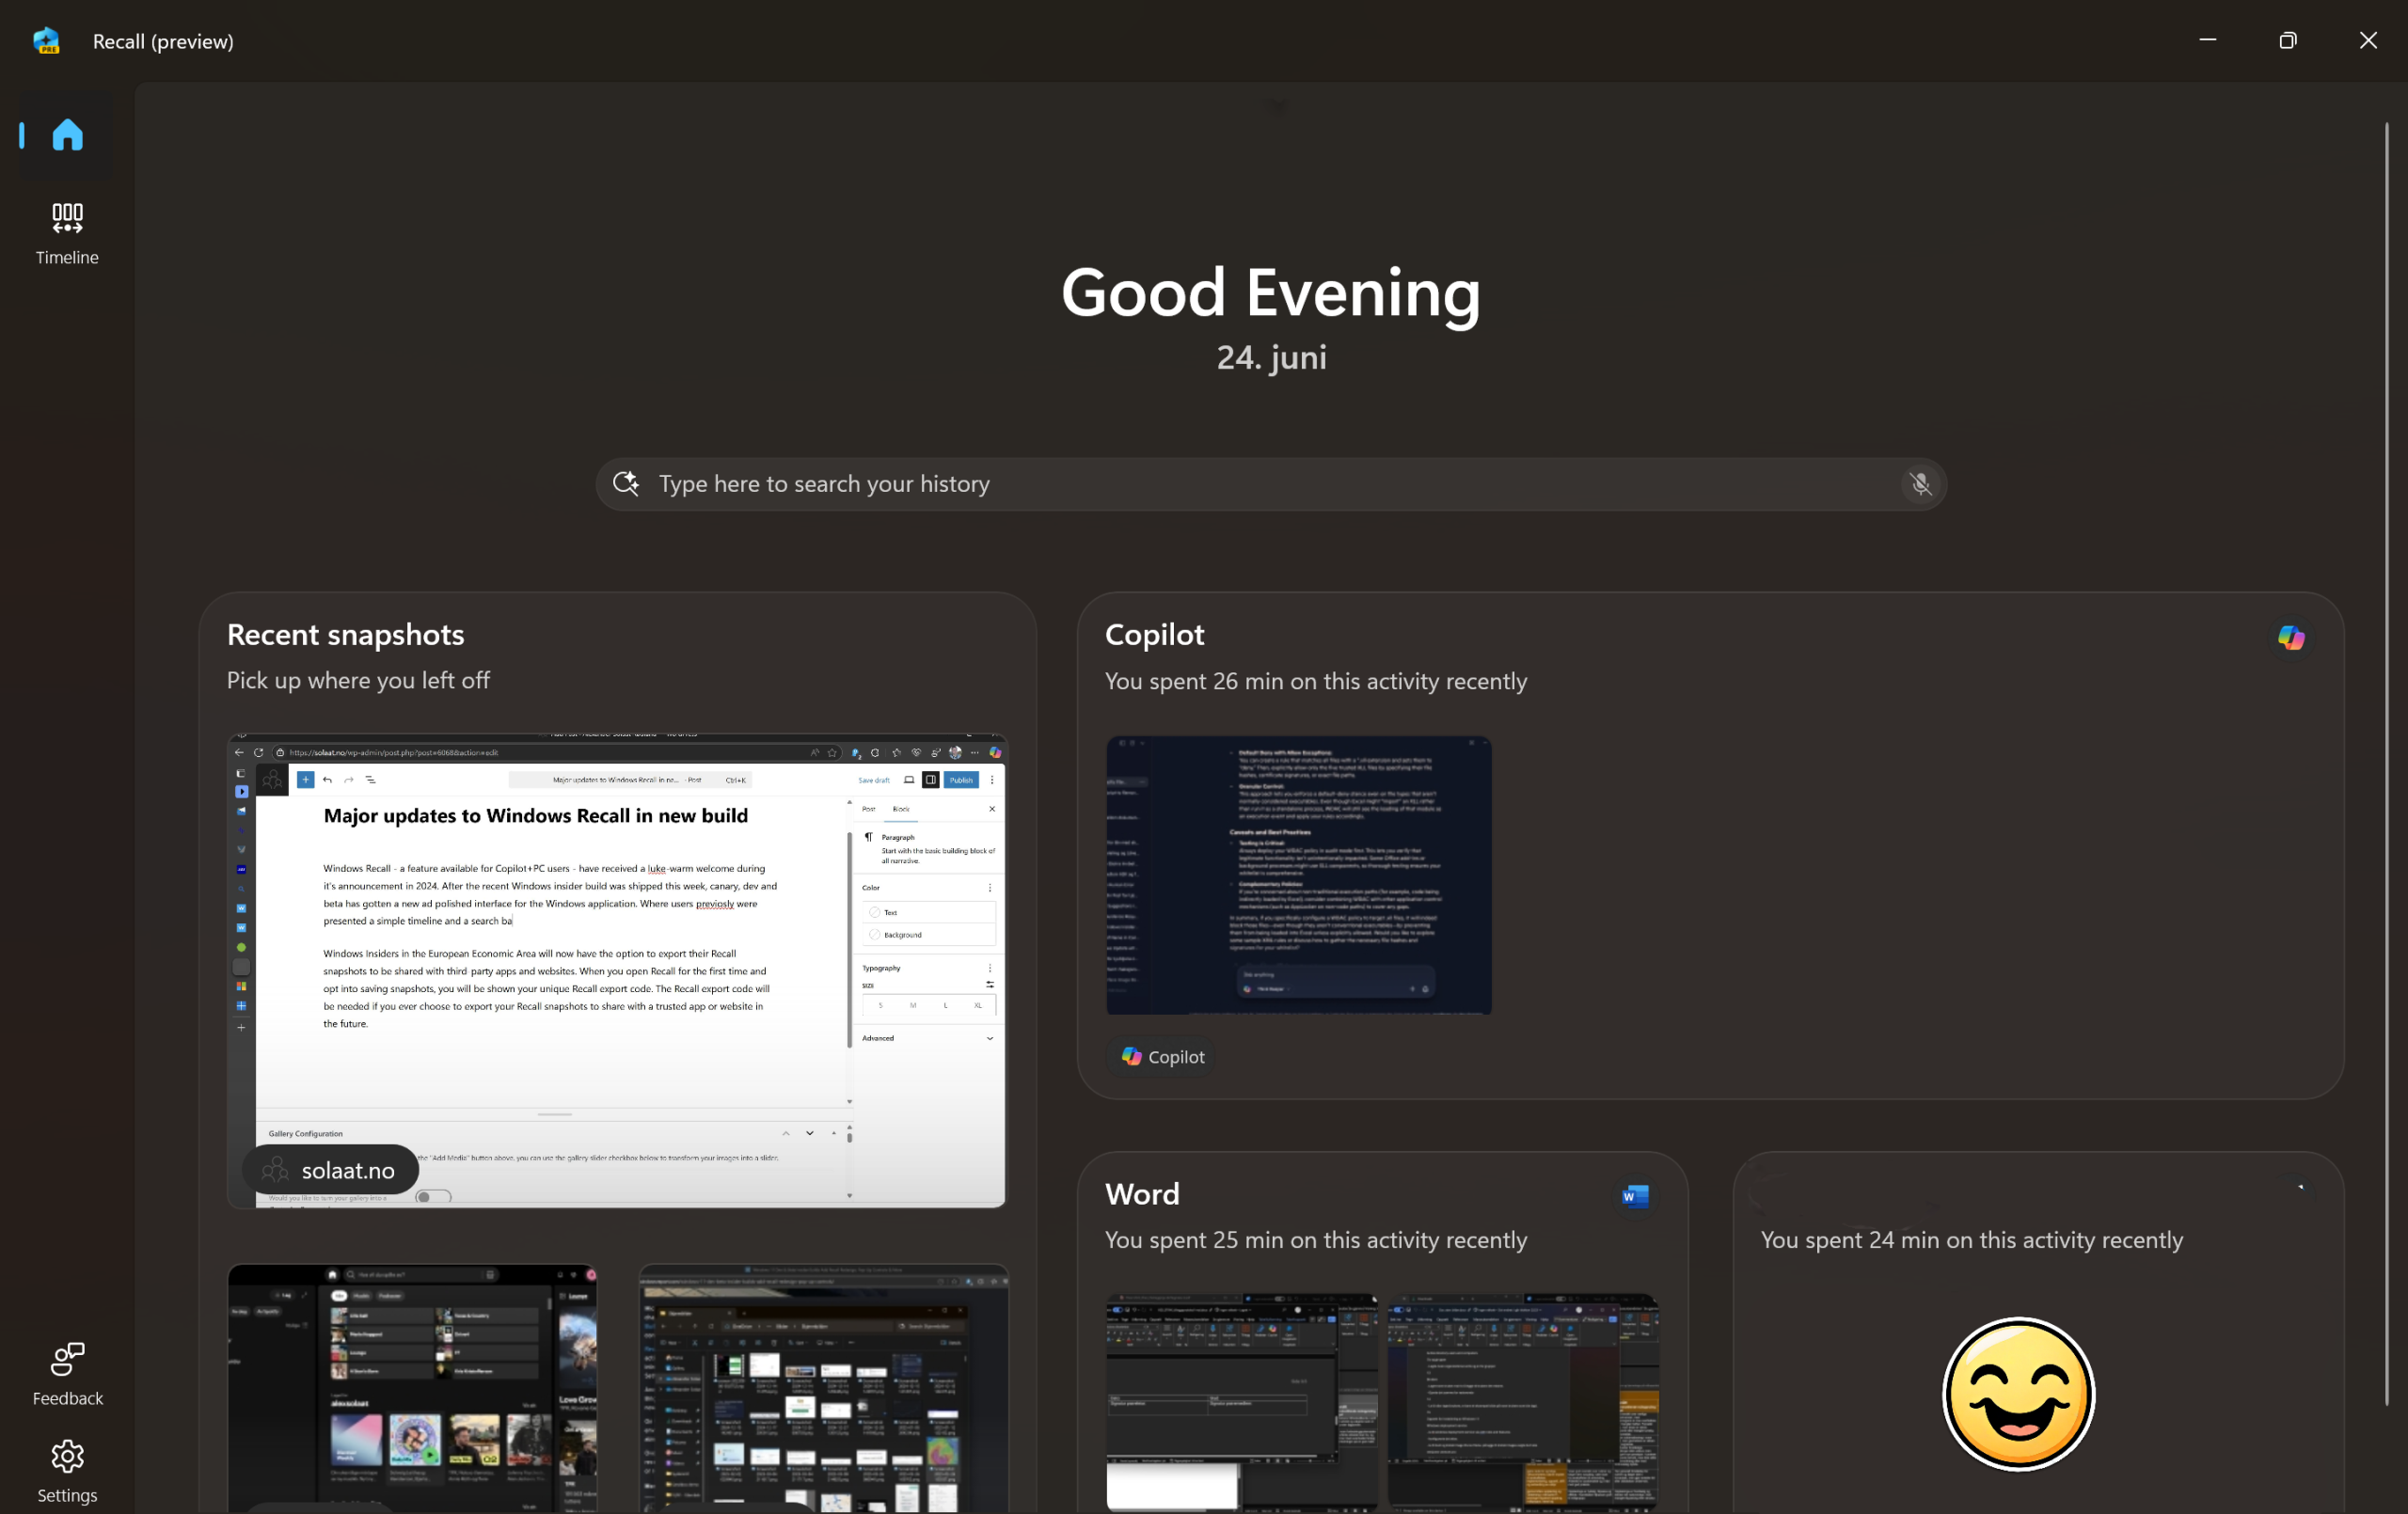Open the Home page in sidebar
This screenshot has width=2408, height=1514.
click(x=67, y=134)
